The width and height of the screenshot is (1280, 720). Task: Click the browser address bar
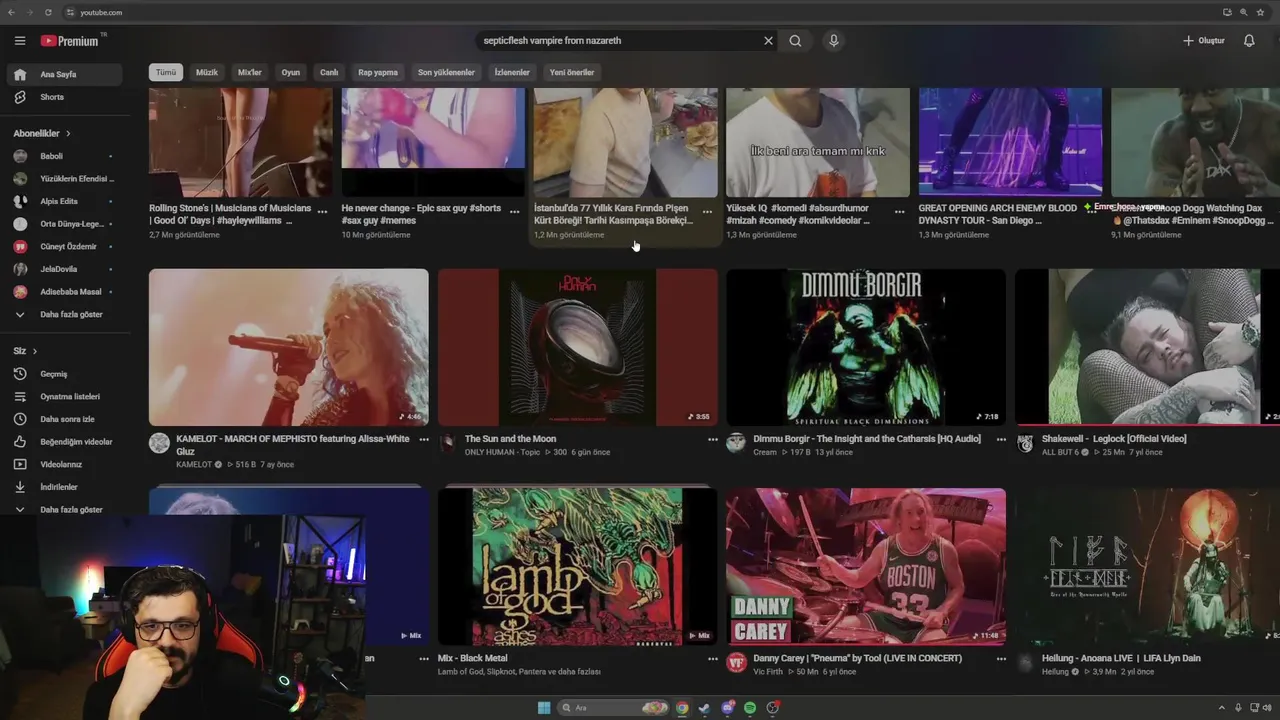coord(640,12)
